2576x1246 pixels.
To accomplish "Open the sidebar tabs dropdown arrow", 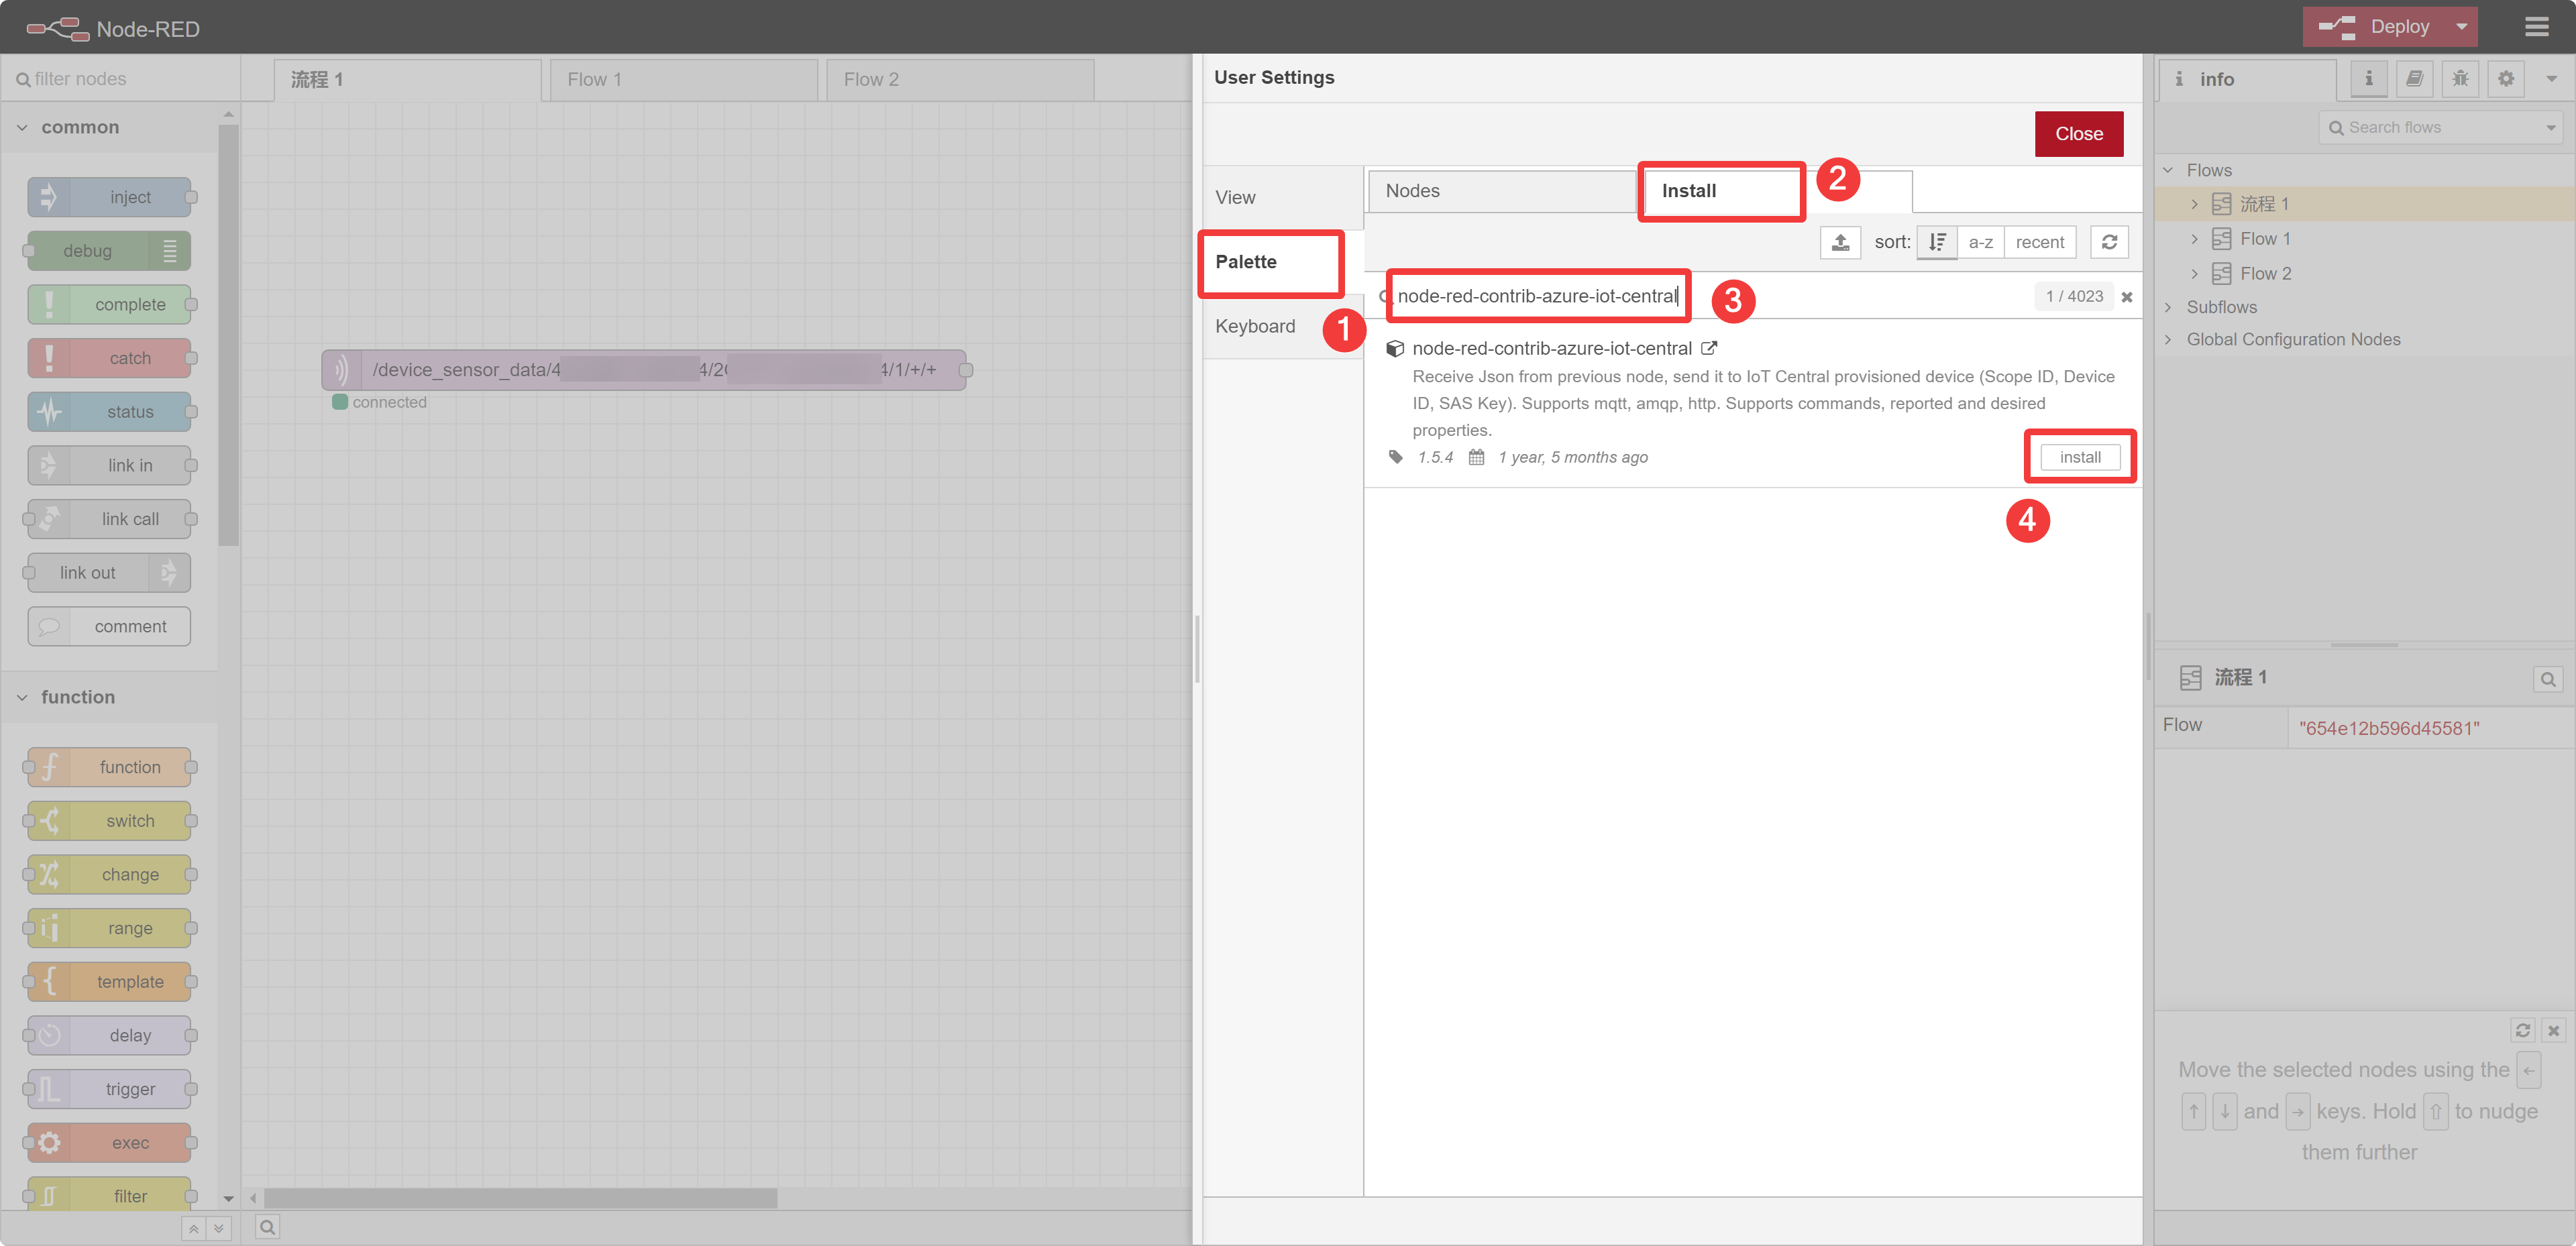I will (x=2551, y=79).
